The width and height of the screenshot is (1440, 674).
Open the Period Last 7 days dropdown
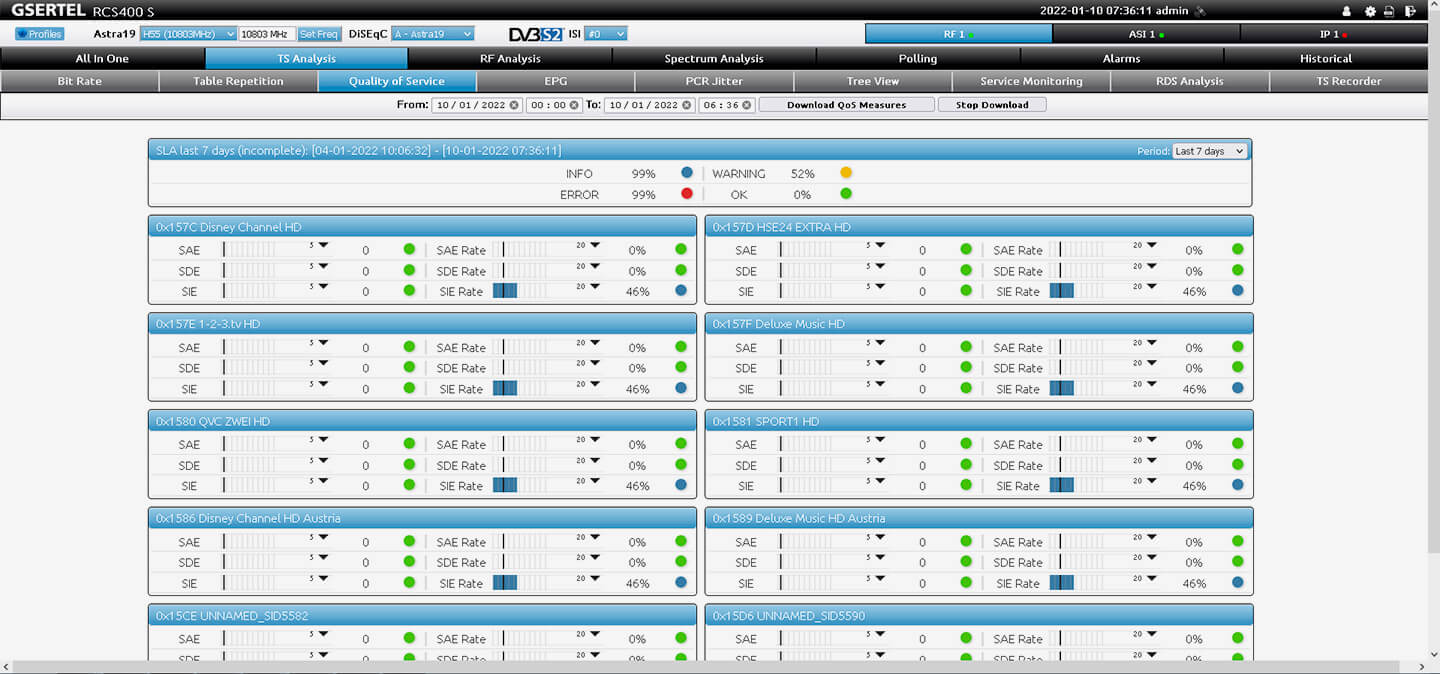pos(1210,151)
